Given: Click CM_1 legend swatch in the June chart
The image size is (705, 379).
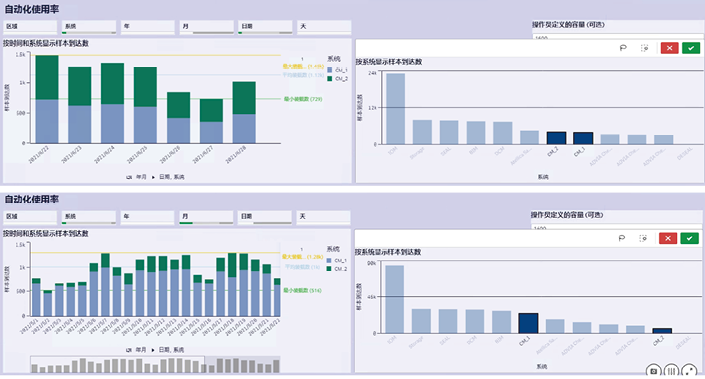Looking at the screenshot, I should point(330,70).
